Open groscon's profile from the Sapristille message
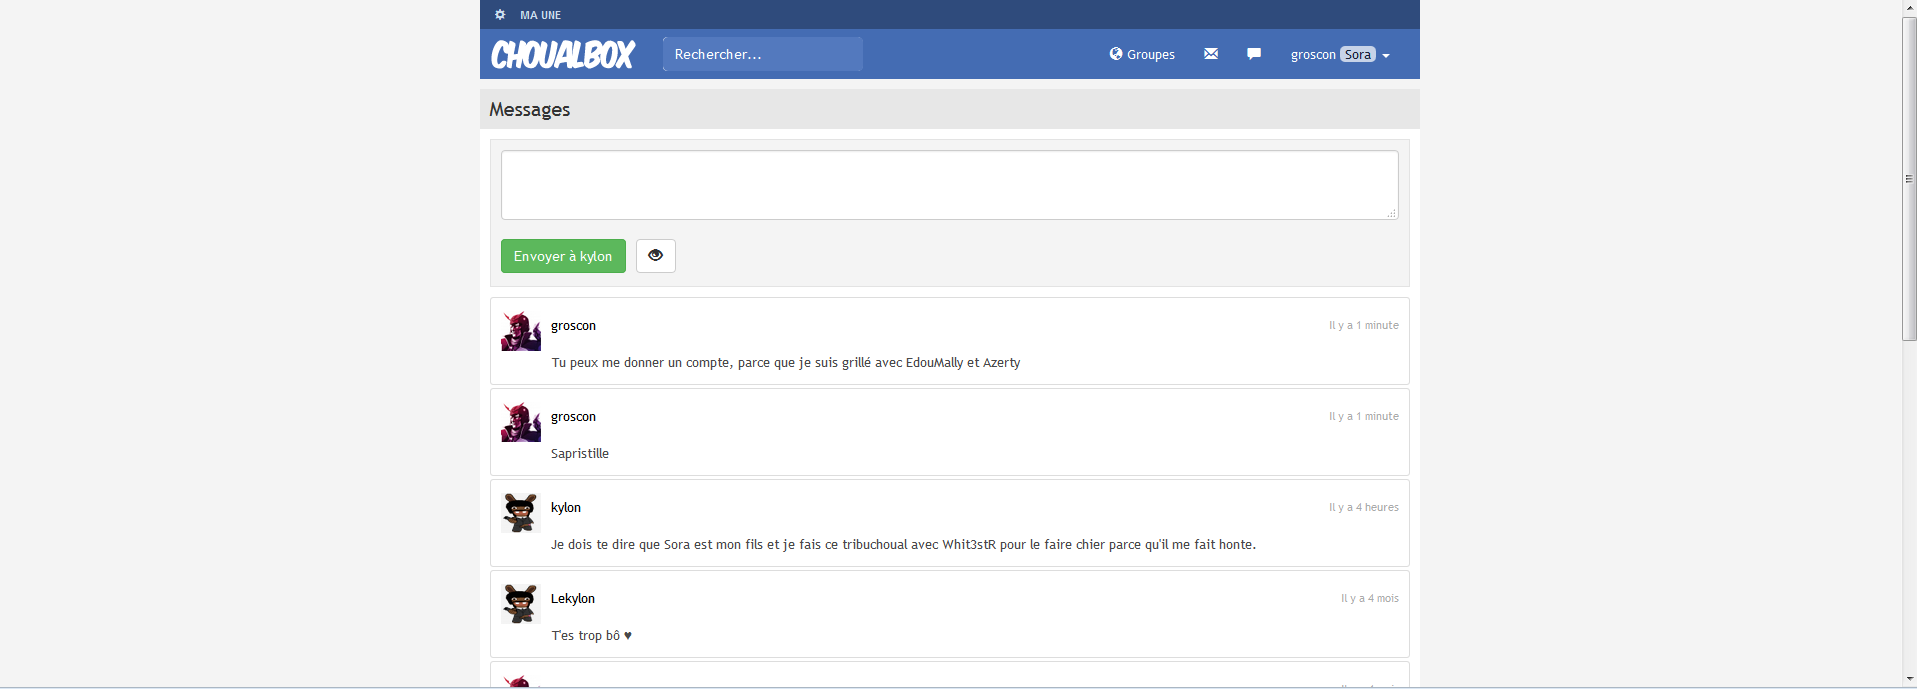The width and height of the screenshot is (1917, 689). coord(573,417)
